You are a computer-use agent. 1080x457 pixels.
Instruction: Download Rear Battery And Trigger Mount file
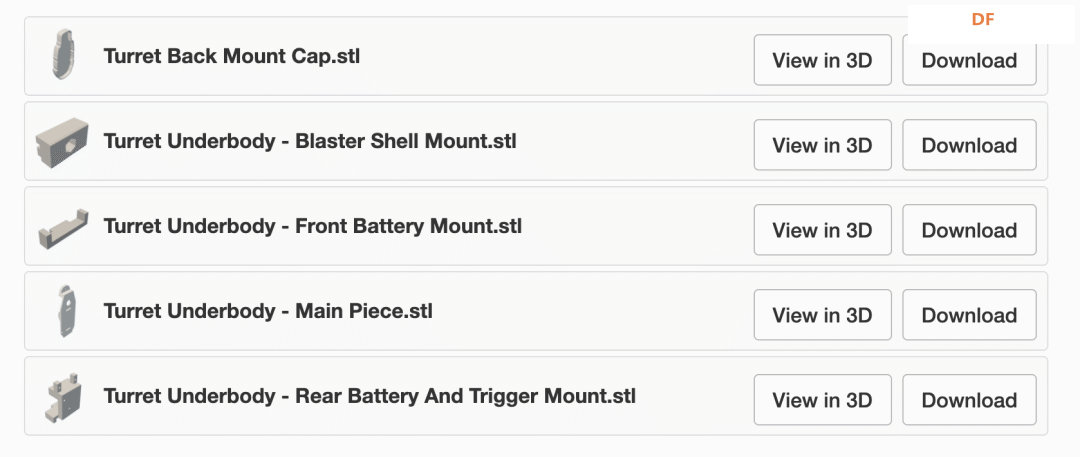[969, 400]
